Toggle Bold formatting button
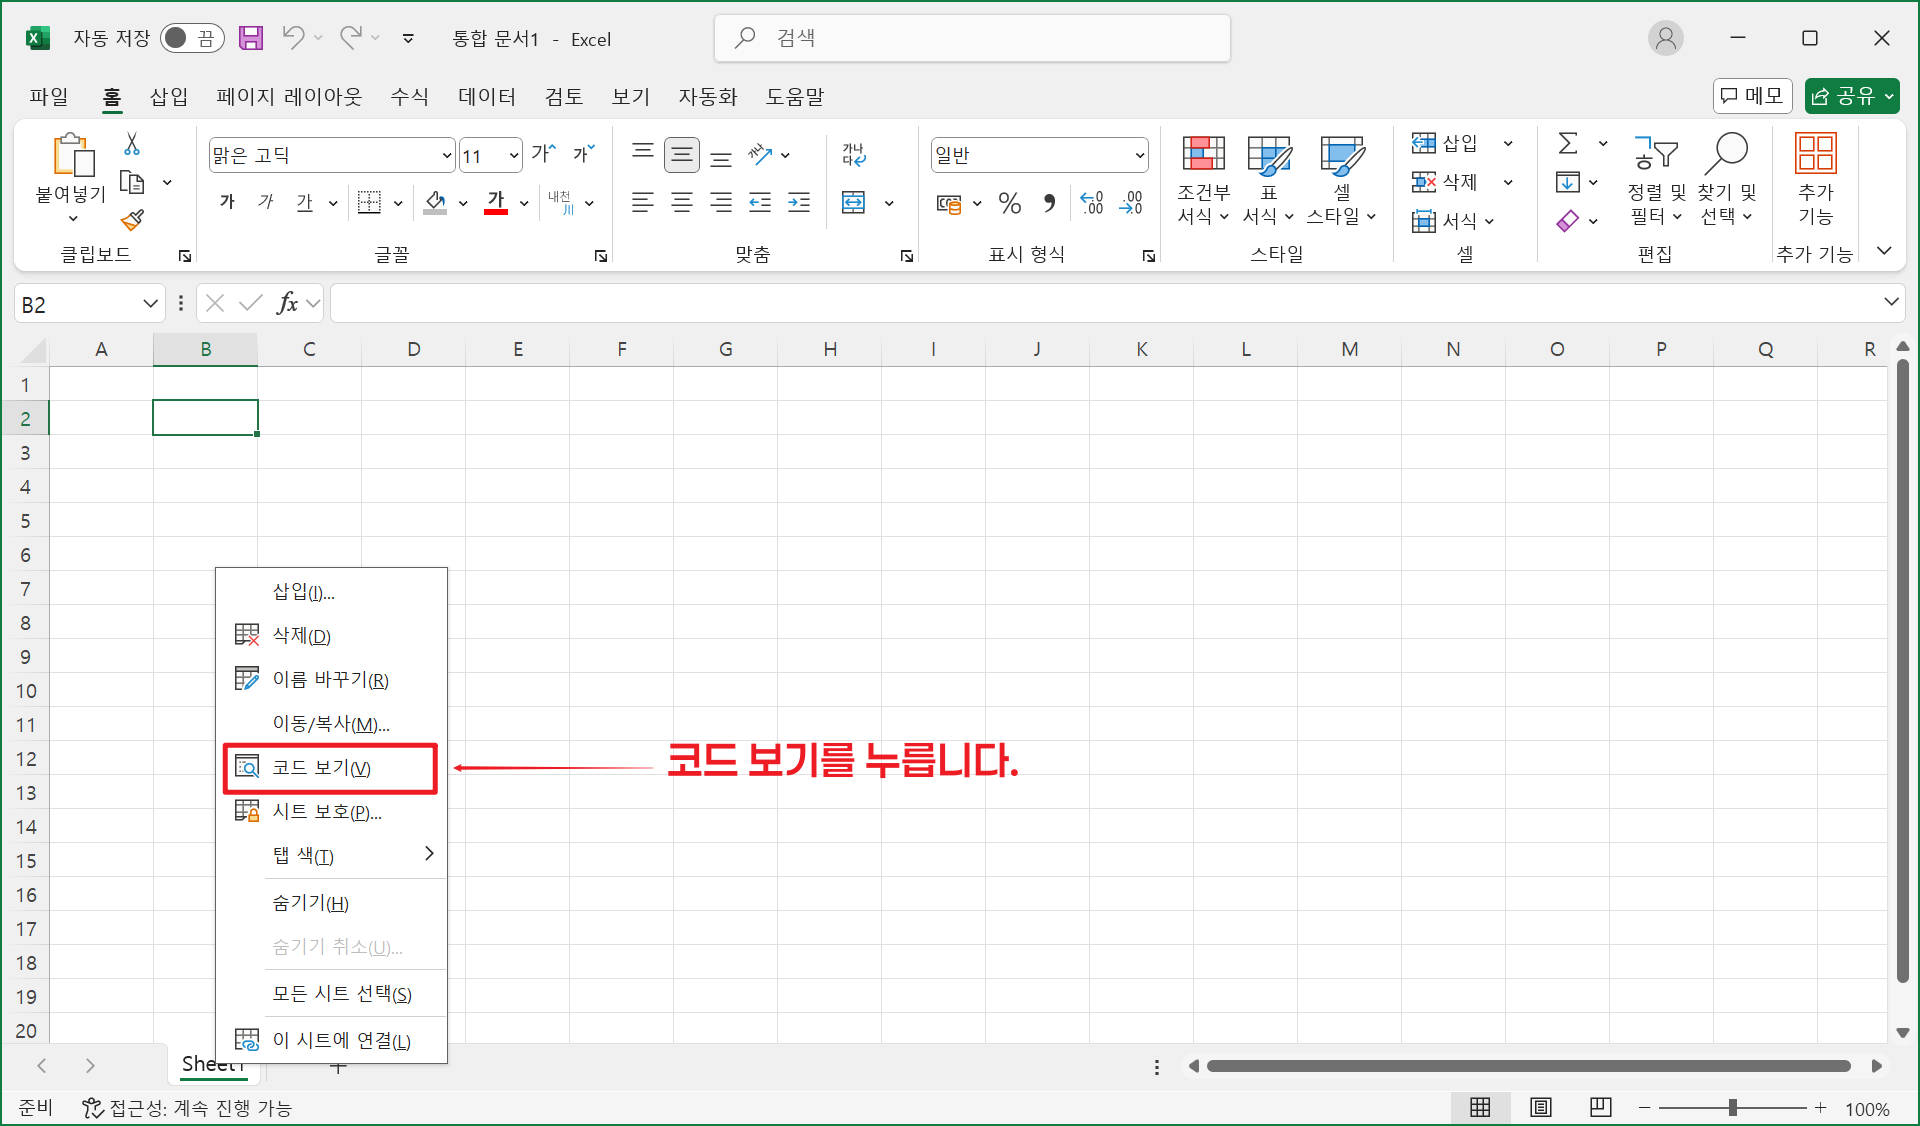This screenshot has height=1126, width=1920. click(x=227, y=203)
